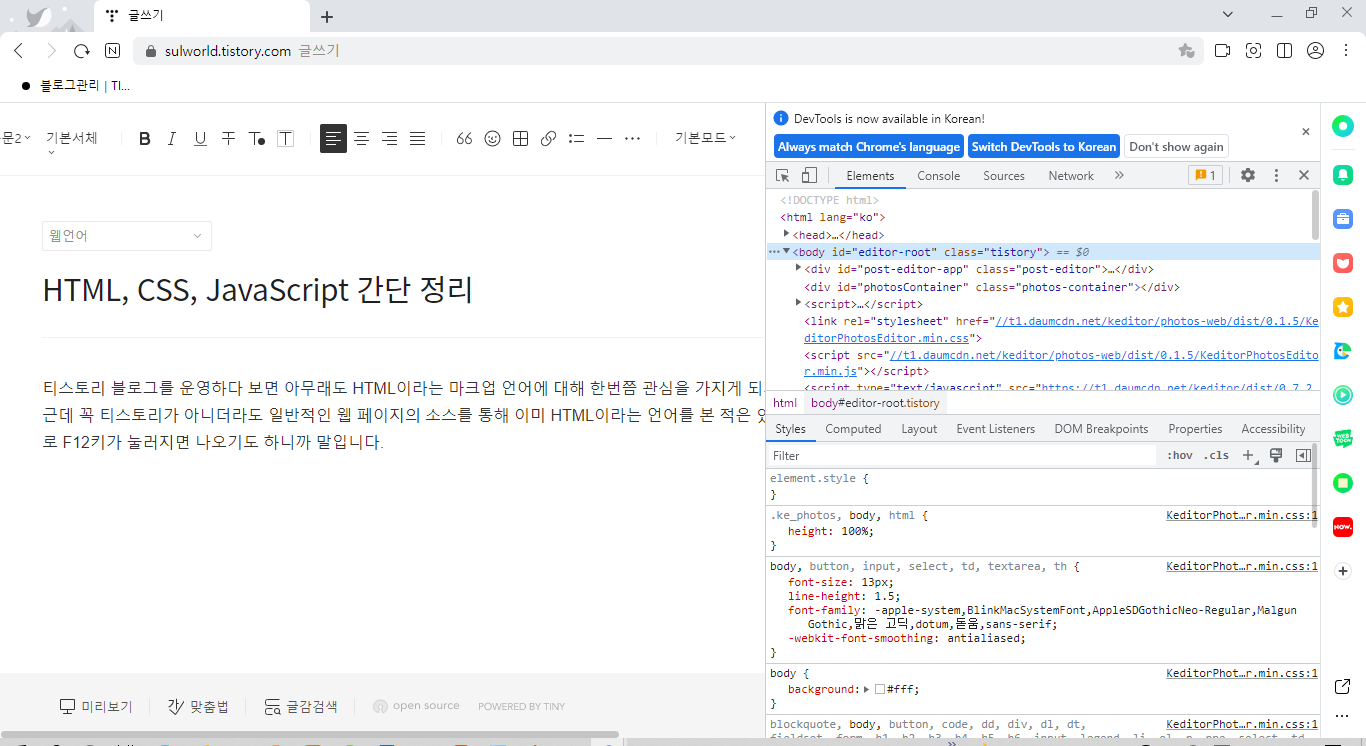1366x746 pixels.
Task: Show more DevTools tabs chevron
Action: click(x=1119, y=175)
